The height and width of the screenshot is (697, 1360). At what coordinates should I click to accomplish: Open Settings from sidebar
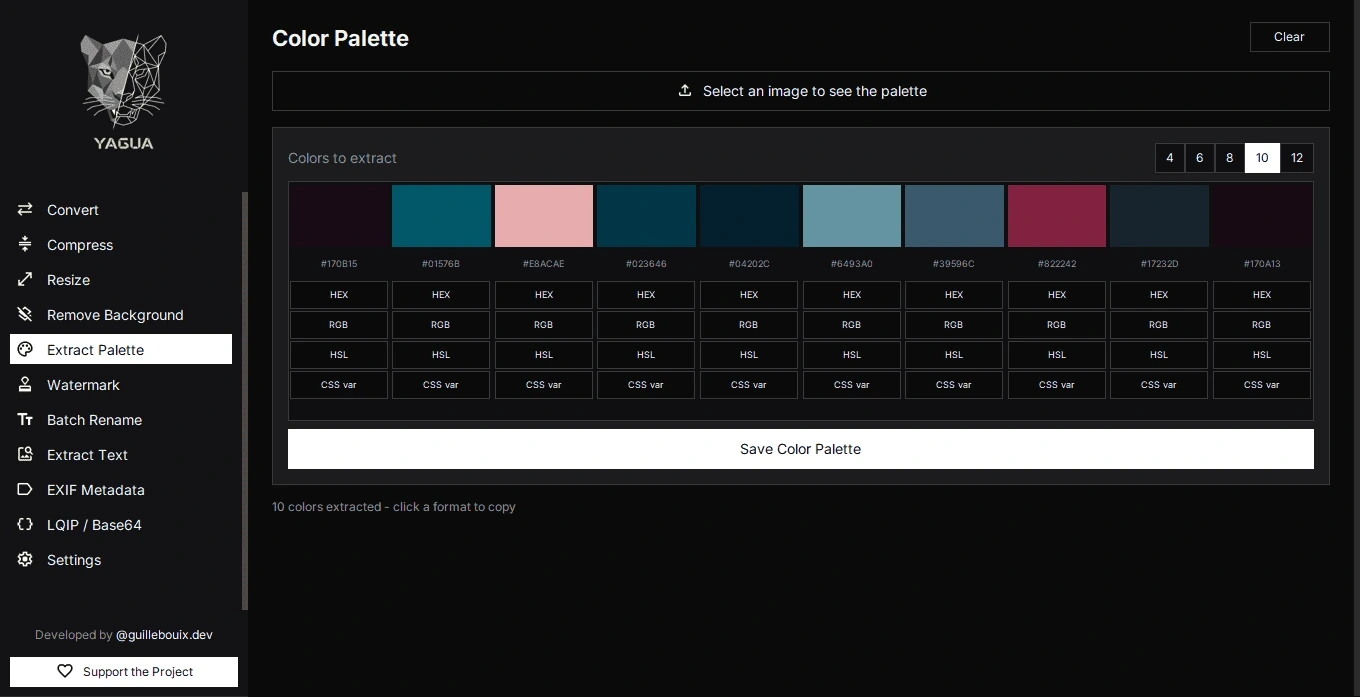pos(121,560)
